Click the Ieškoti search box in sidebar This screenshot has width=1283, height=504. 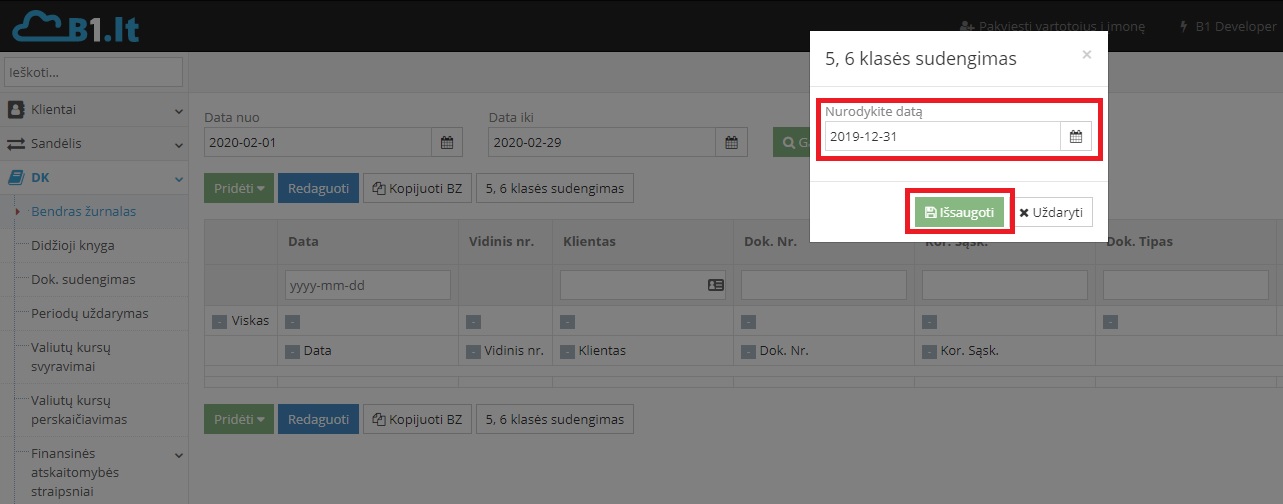[x=94, y=72]
